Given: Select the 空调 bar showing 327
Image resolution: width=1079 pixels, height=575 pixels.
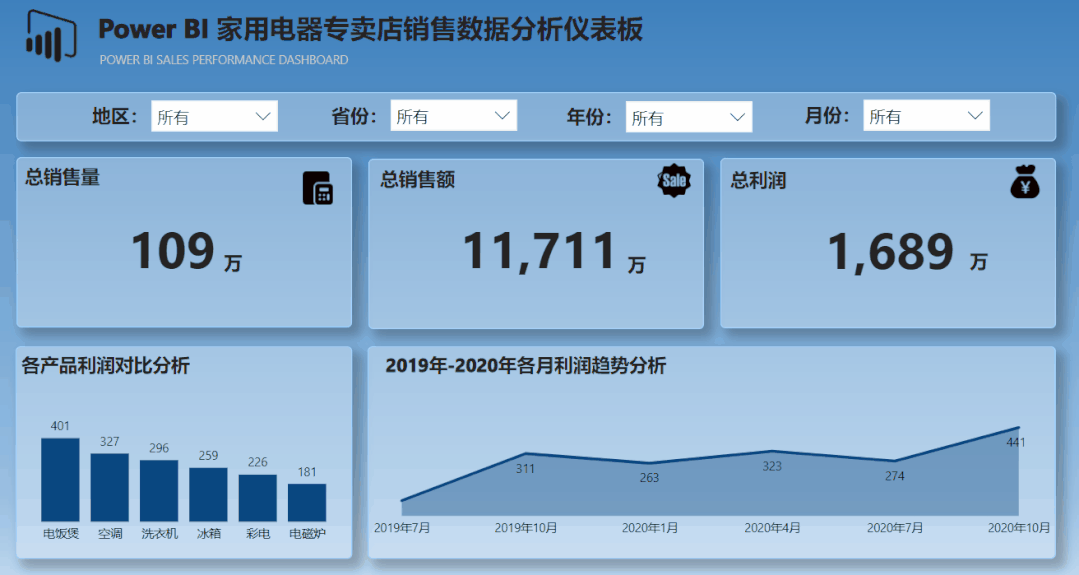Looking at the screenshot, I should pos(109,487).
